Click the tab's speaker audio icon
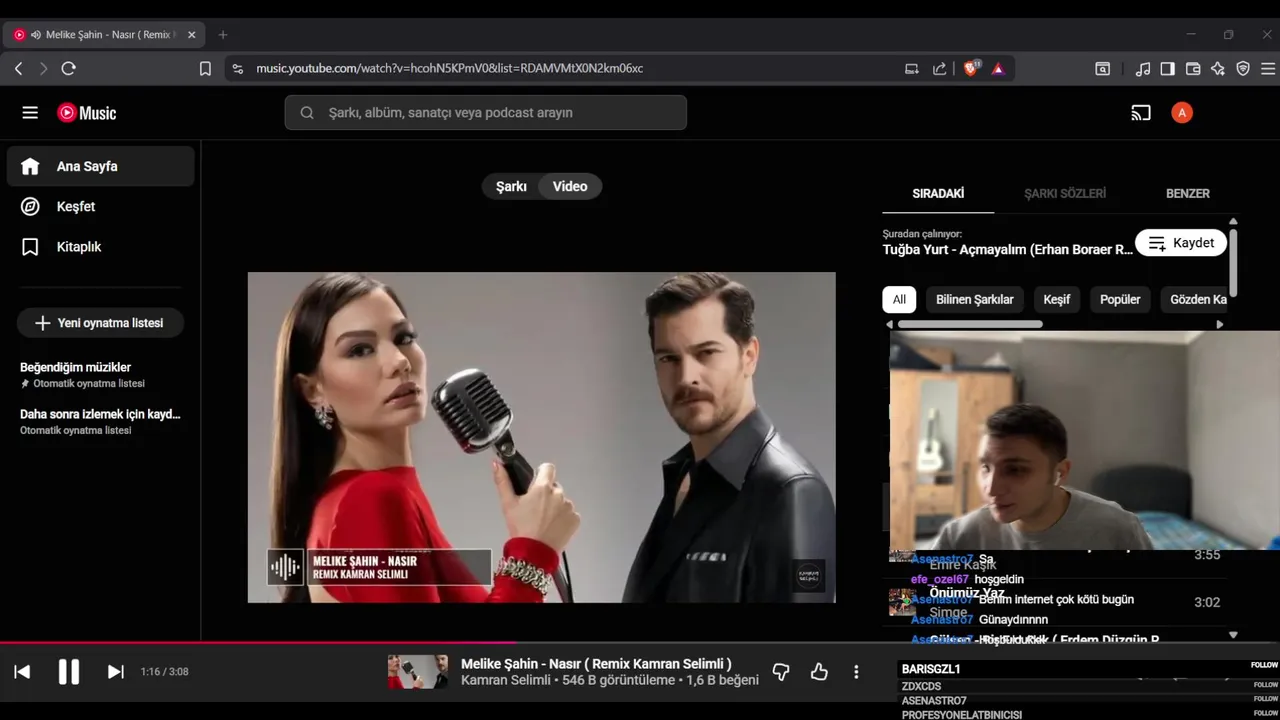Screen dimensions: 1280x720 point(36,34)
